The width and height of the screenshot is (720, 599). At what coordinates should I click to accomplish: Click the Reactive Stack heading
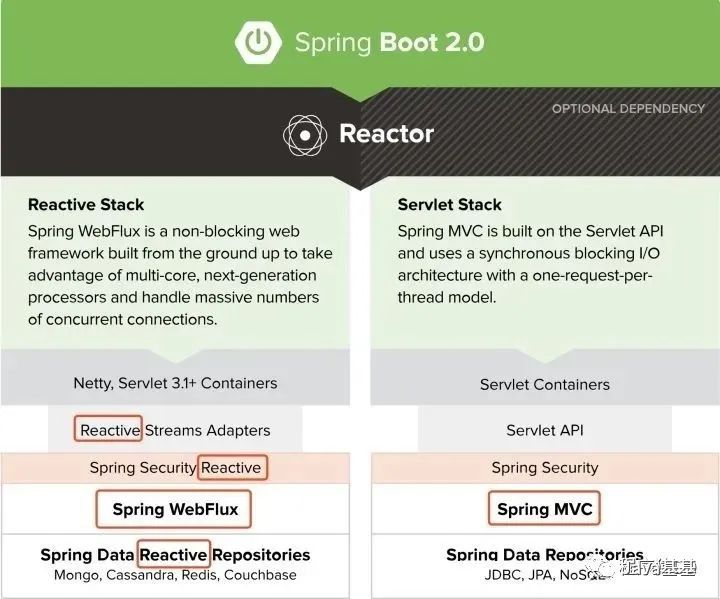[86, 204]
